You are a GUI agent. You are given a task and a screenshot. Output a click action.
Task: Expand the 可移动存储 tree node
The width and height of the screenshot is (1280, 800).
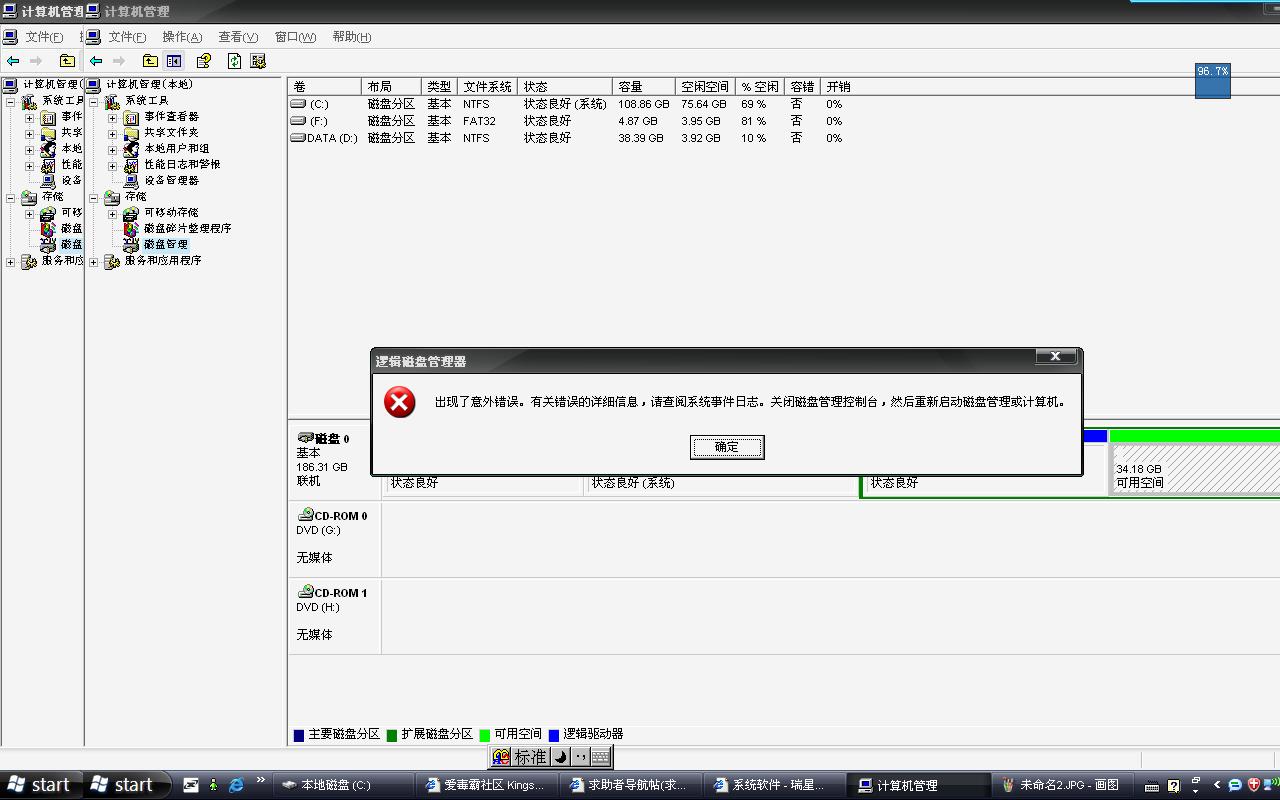(113, 214)
